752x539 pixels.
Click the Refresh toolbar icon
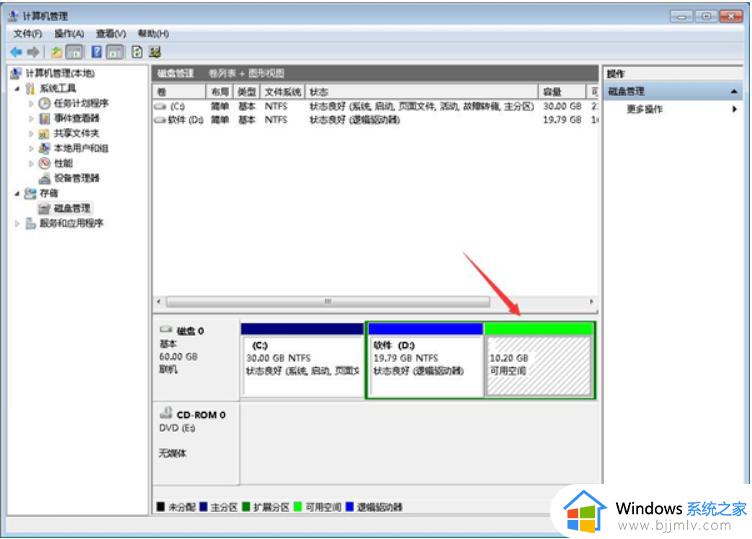click(137, 52)
